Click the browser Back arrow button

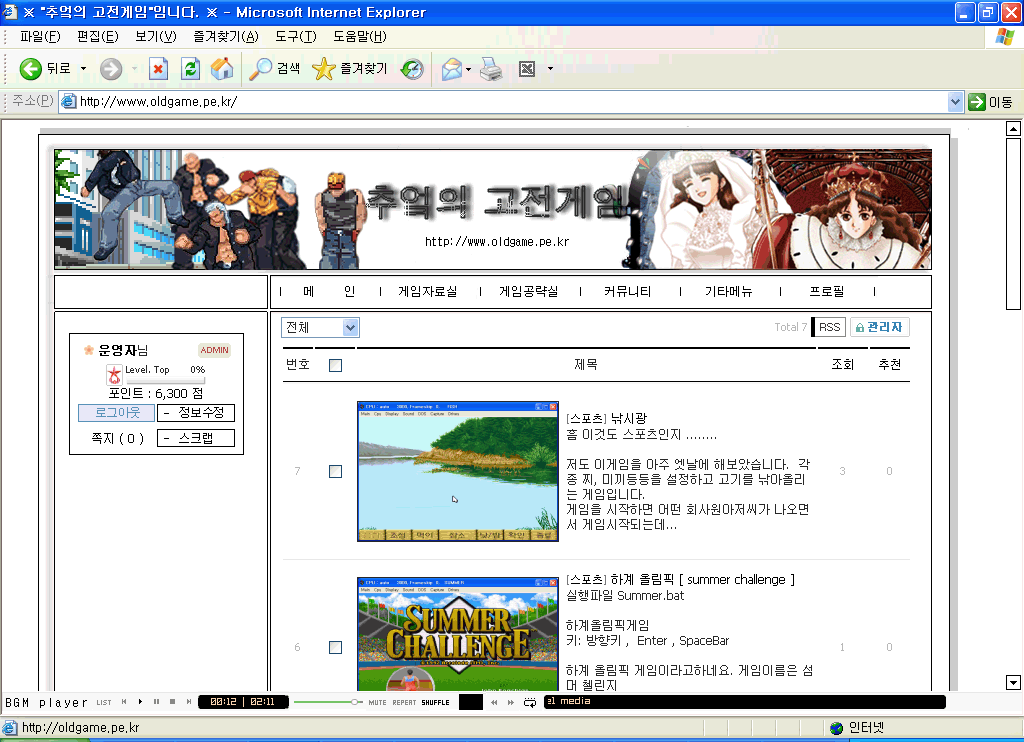pyautogui.click(x=31, y=69)
